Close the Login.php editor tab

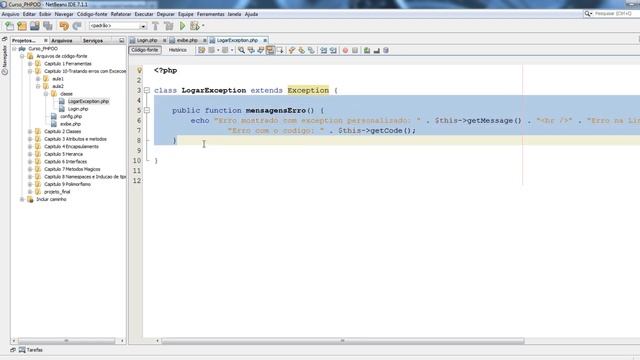[164, 40]
